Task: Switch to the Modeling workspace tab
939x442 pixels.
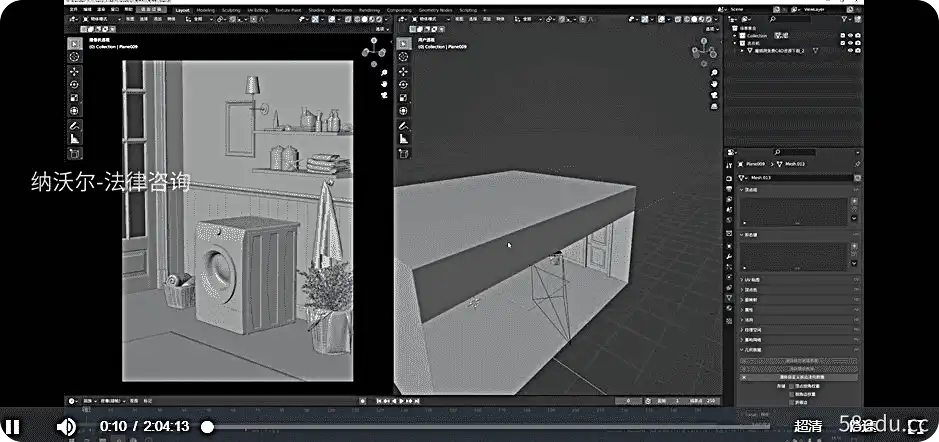Action: coord(205,10)
